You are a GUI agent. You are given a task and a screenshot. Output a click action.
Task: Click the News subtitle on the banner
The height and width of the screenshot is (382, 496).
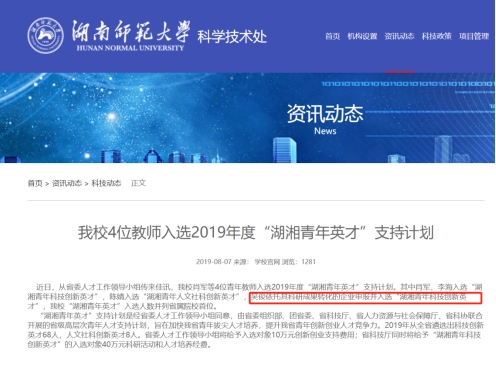click(325, 131)
